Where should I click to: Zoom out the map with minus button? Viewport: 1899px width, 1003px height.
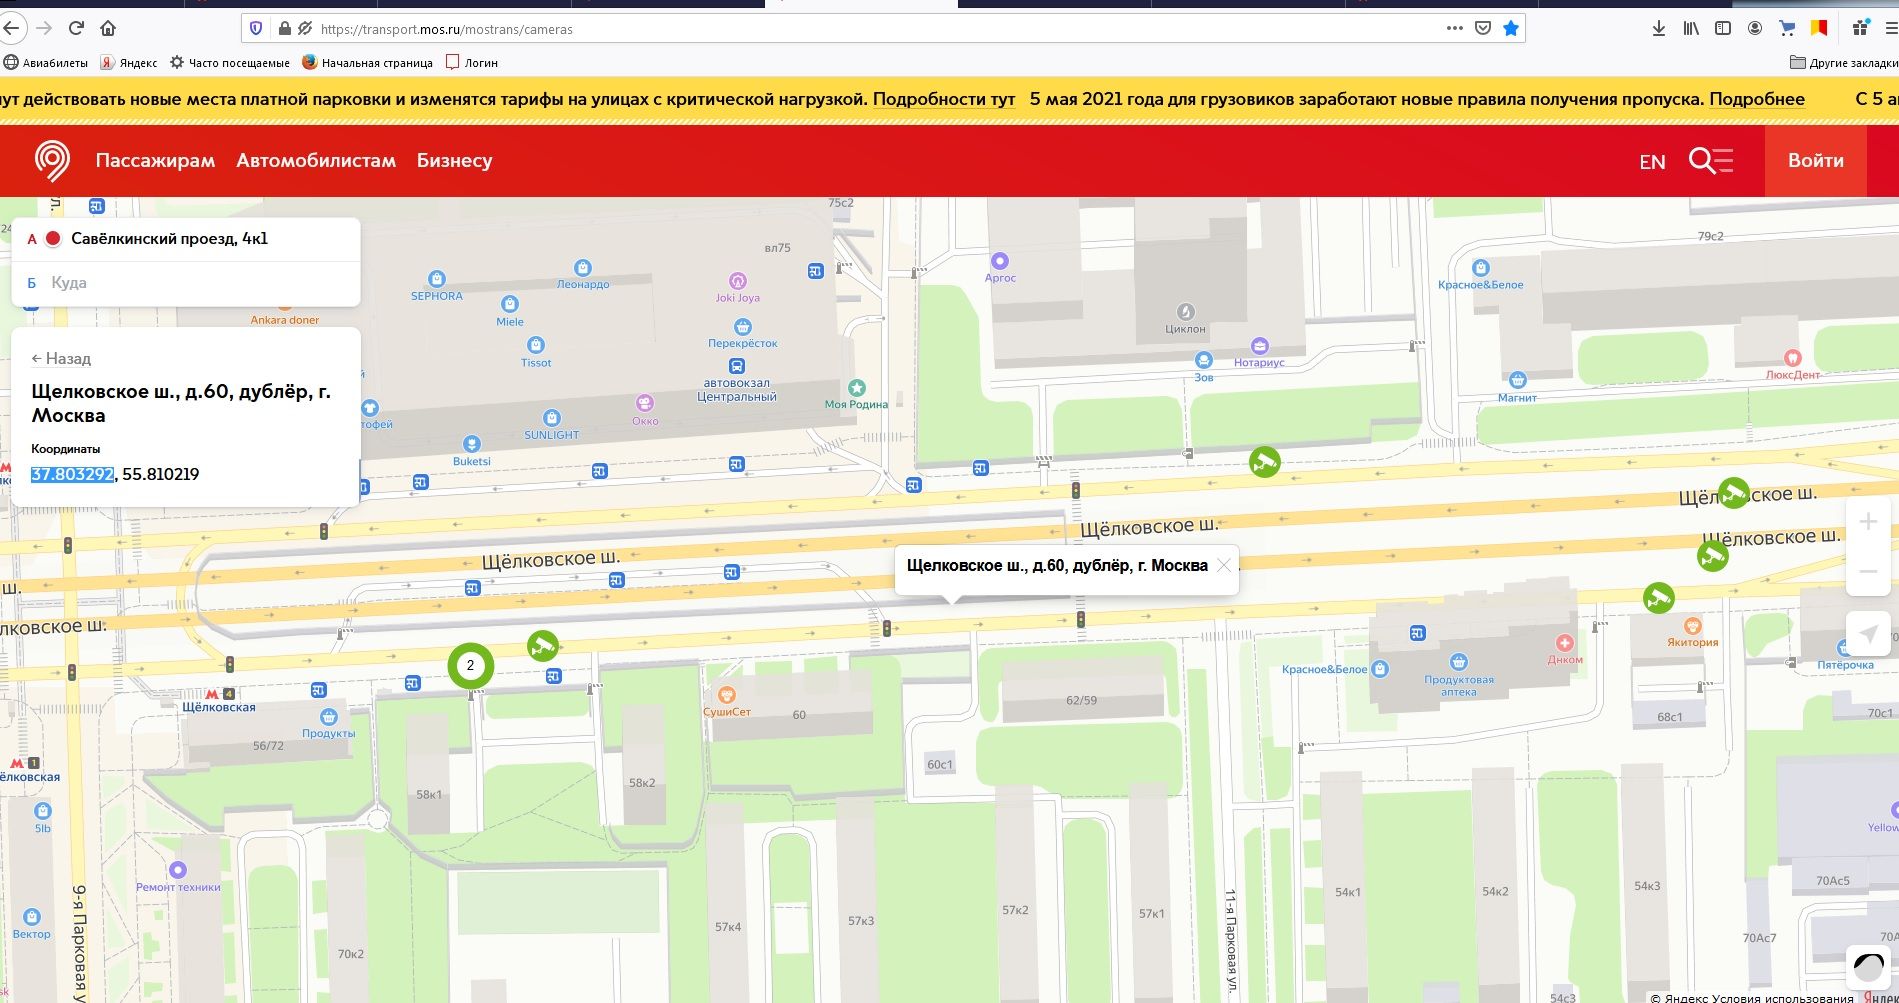coord(1867,571)
